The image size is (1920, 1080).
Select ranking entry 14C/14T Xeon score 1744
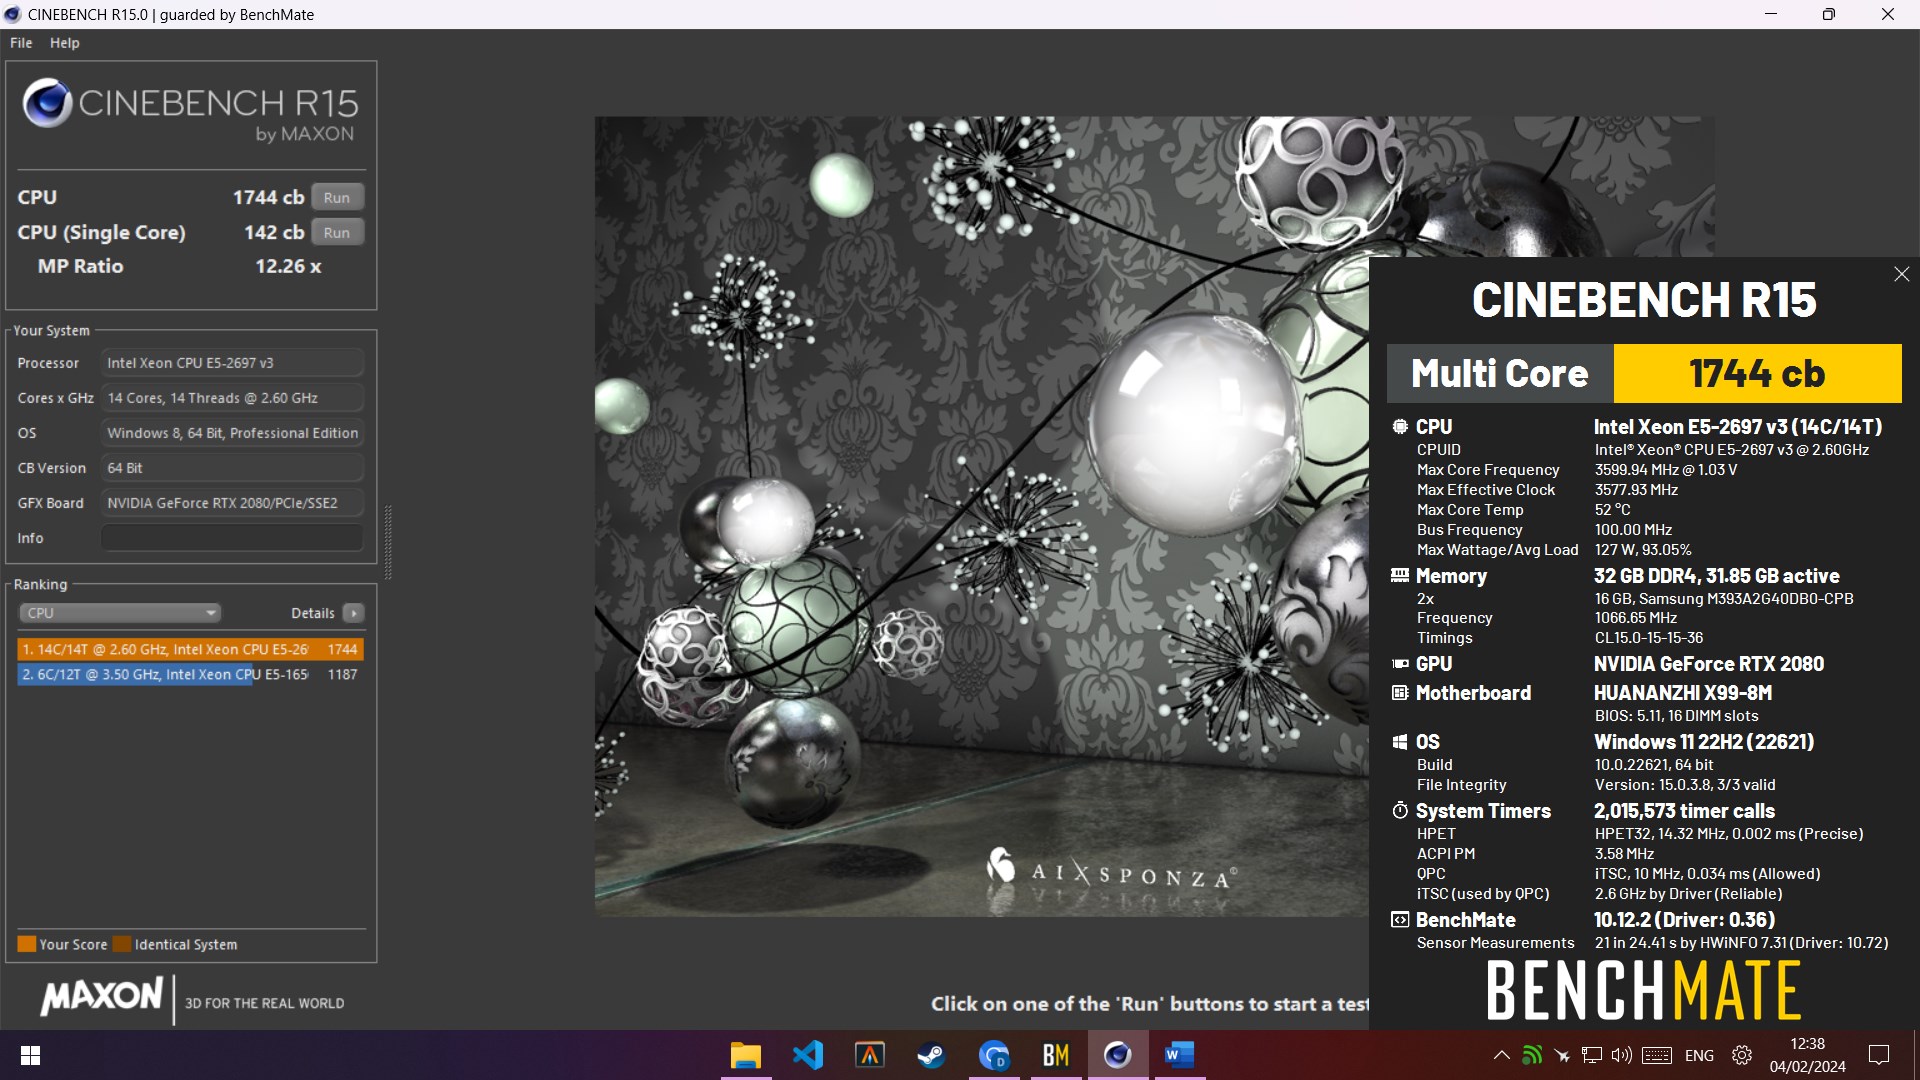pyautogui.click(x=190, y=649)
